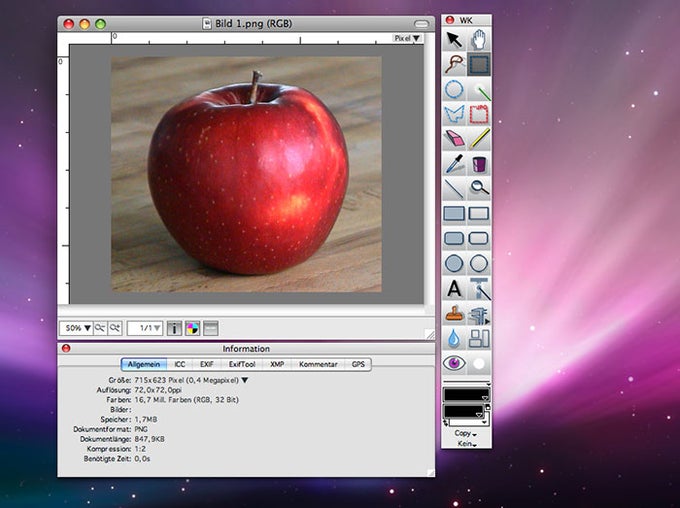This screenshot has width=680, height=508.
Task: Select the red eye correction tool
Action: pyautogui.click(x=454, y=363)
